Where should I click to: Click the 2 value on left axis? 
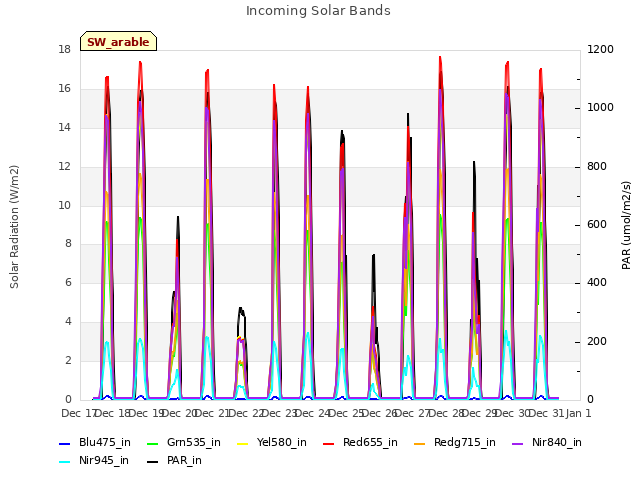[x=68, y=360]
